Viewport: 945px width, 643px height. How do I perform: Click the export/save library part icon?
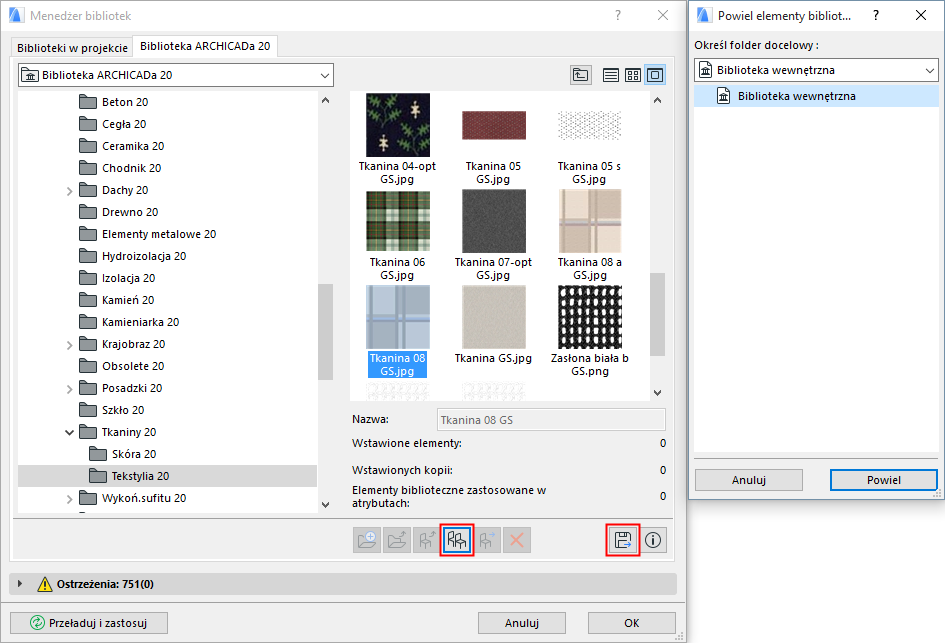pyautogui.click(x=623, y=540)
